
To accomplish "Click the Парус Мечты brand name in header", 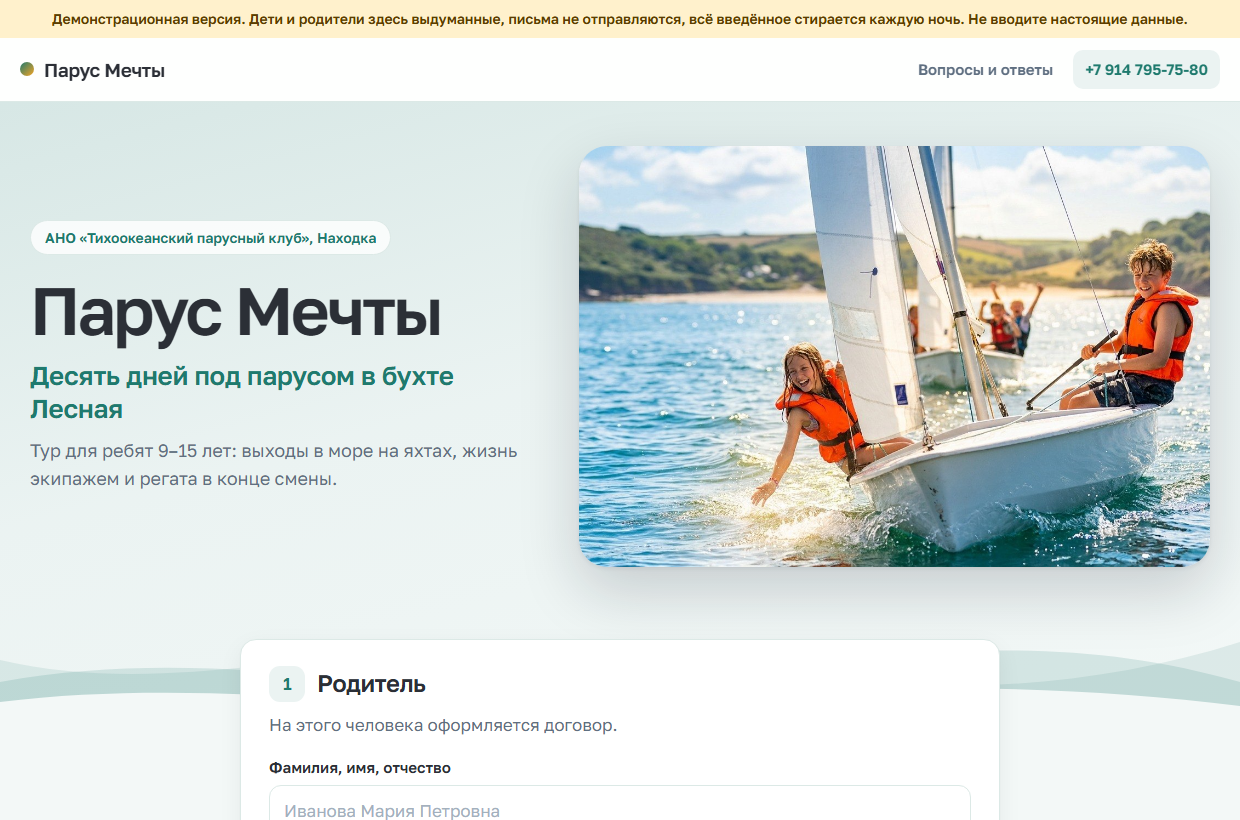I will point(104,70).
